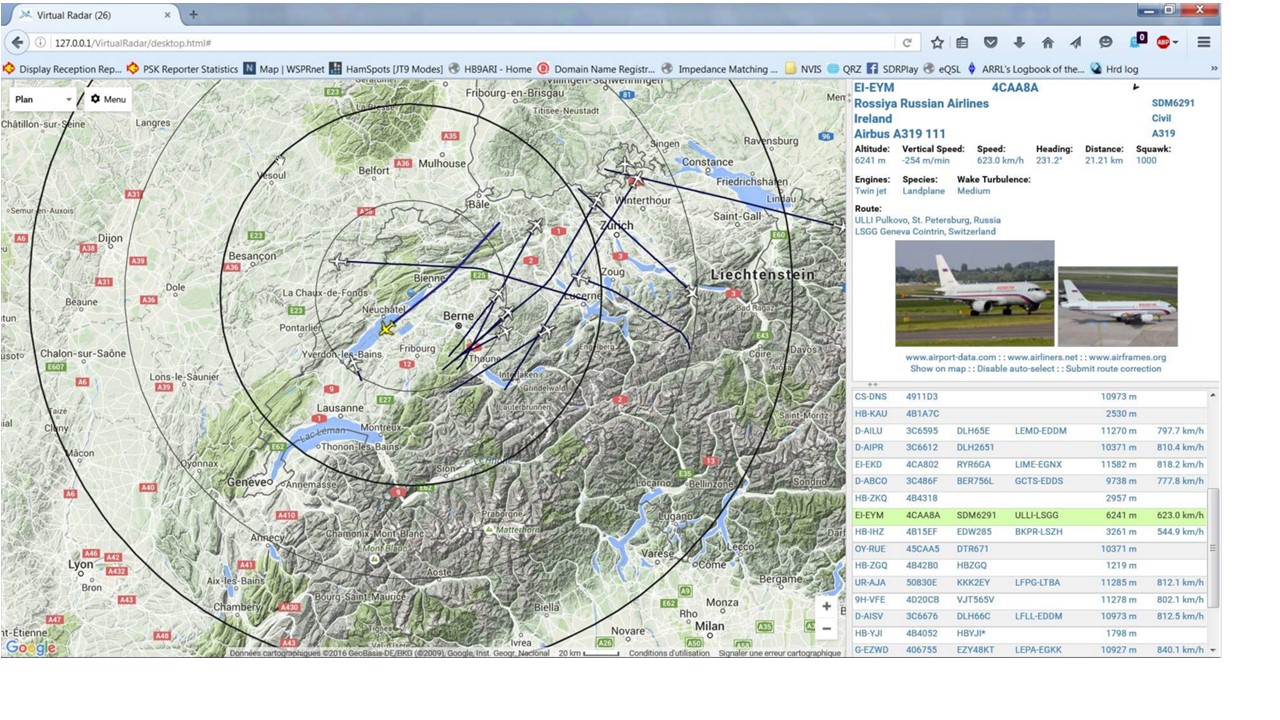Open the Firefox hamburger menu

click(x=1204, y=43)
